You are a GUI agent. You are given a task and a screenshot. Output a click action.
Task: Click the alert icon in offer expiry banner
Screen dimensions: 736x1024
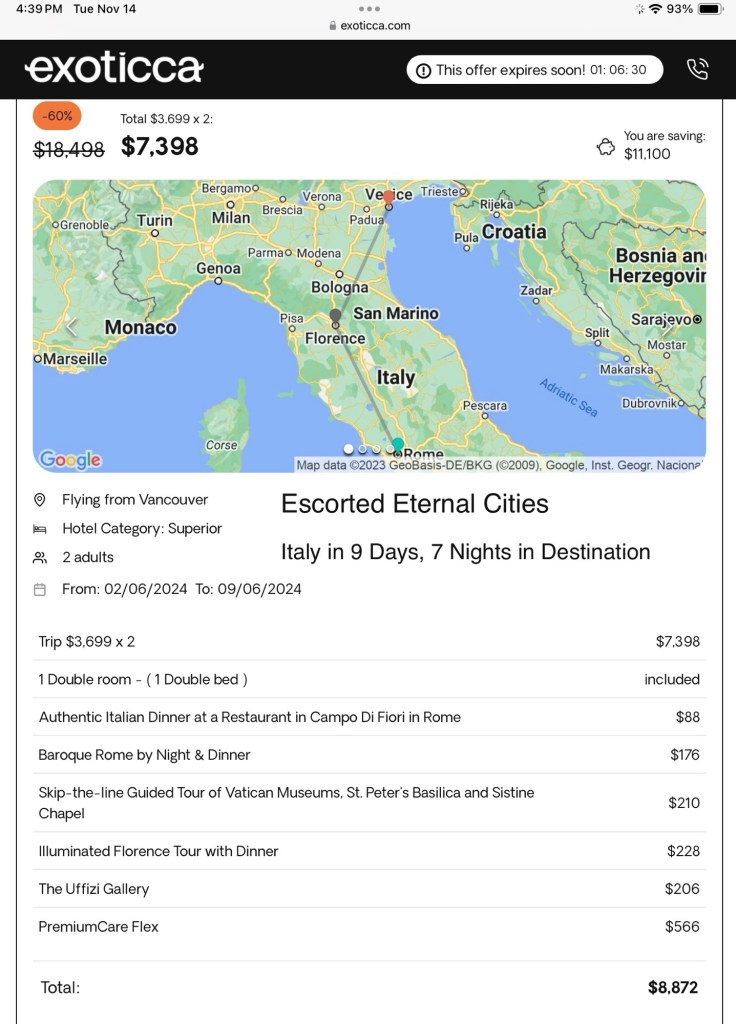(x=423, y=70)
